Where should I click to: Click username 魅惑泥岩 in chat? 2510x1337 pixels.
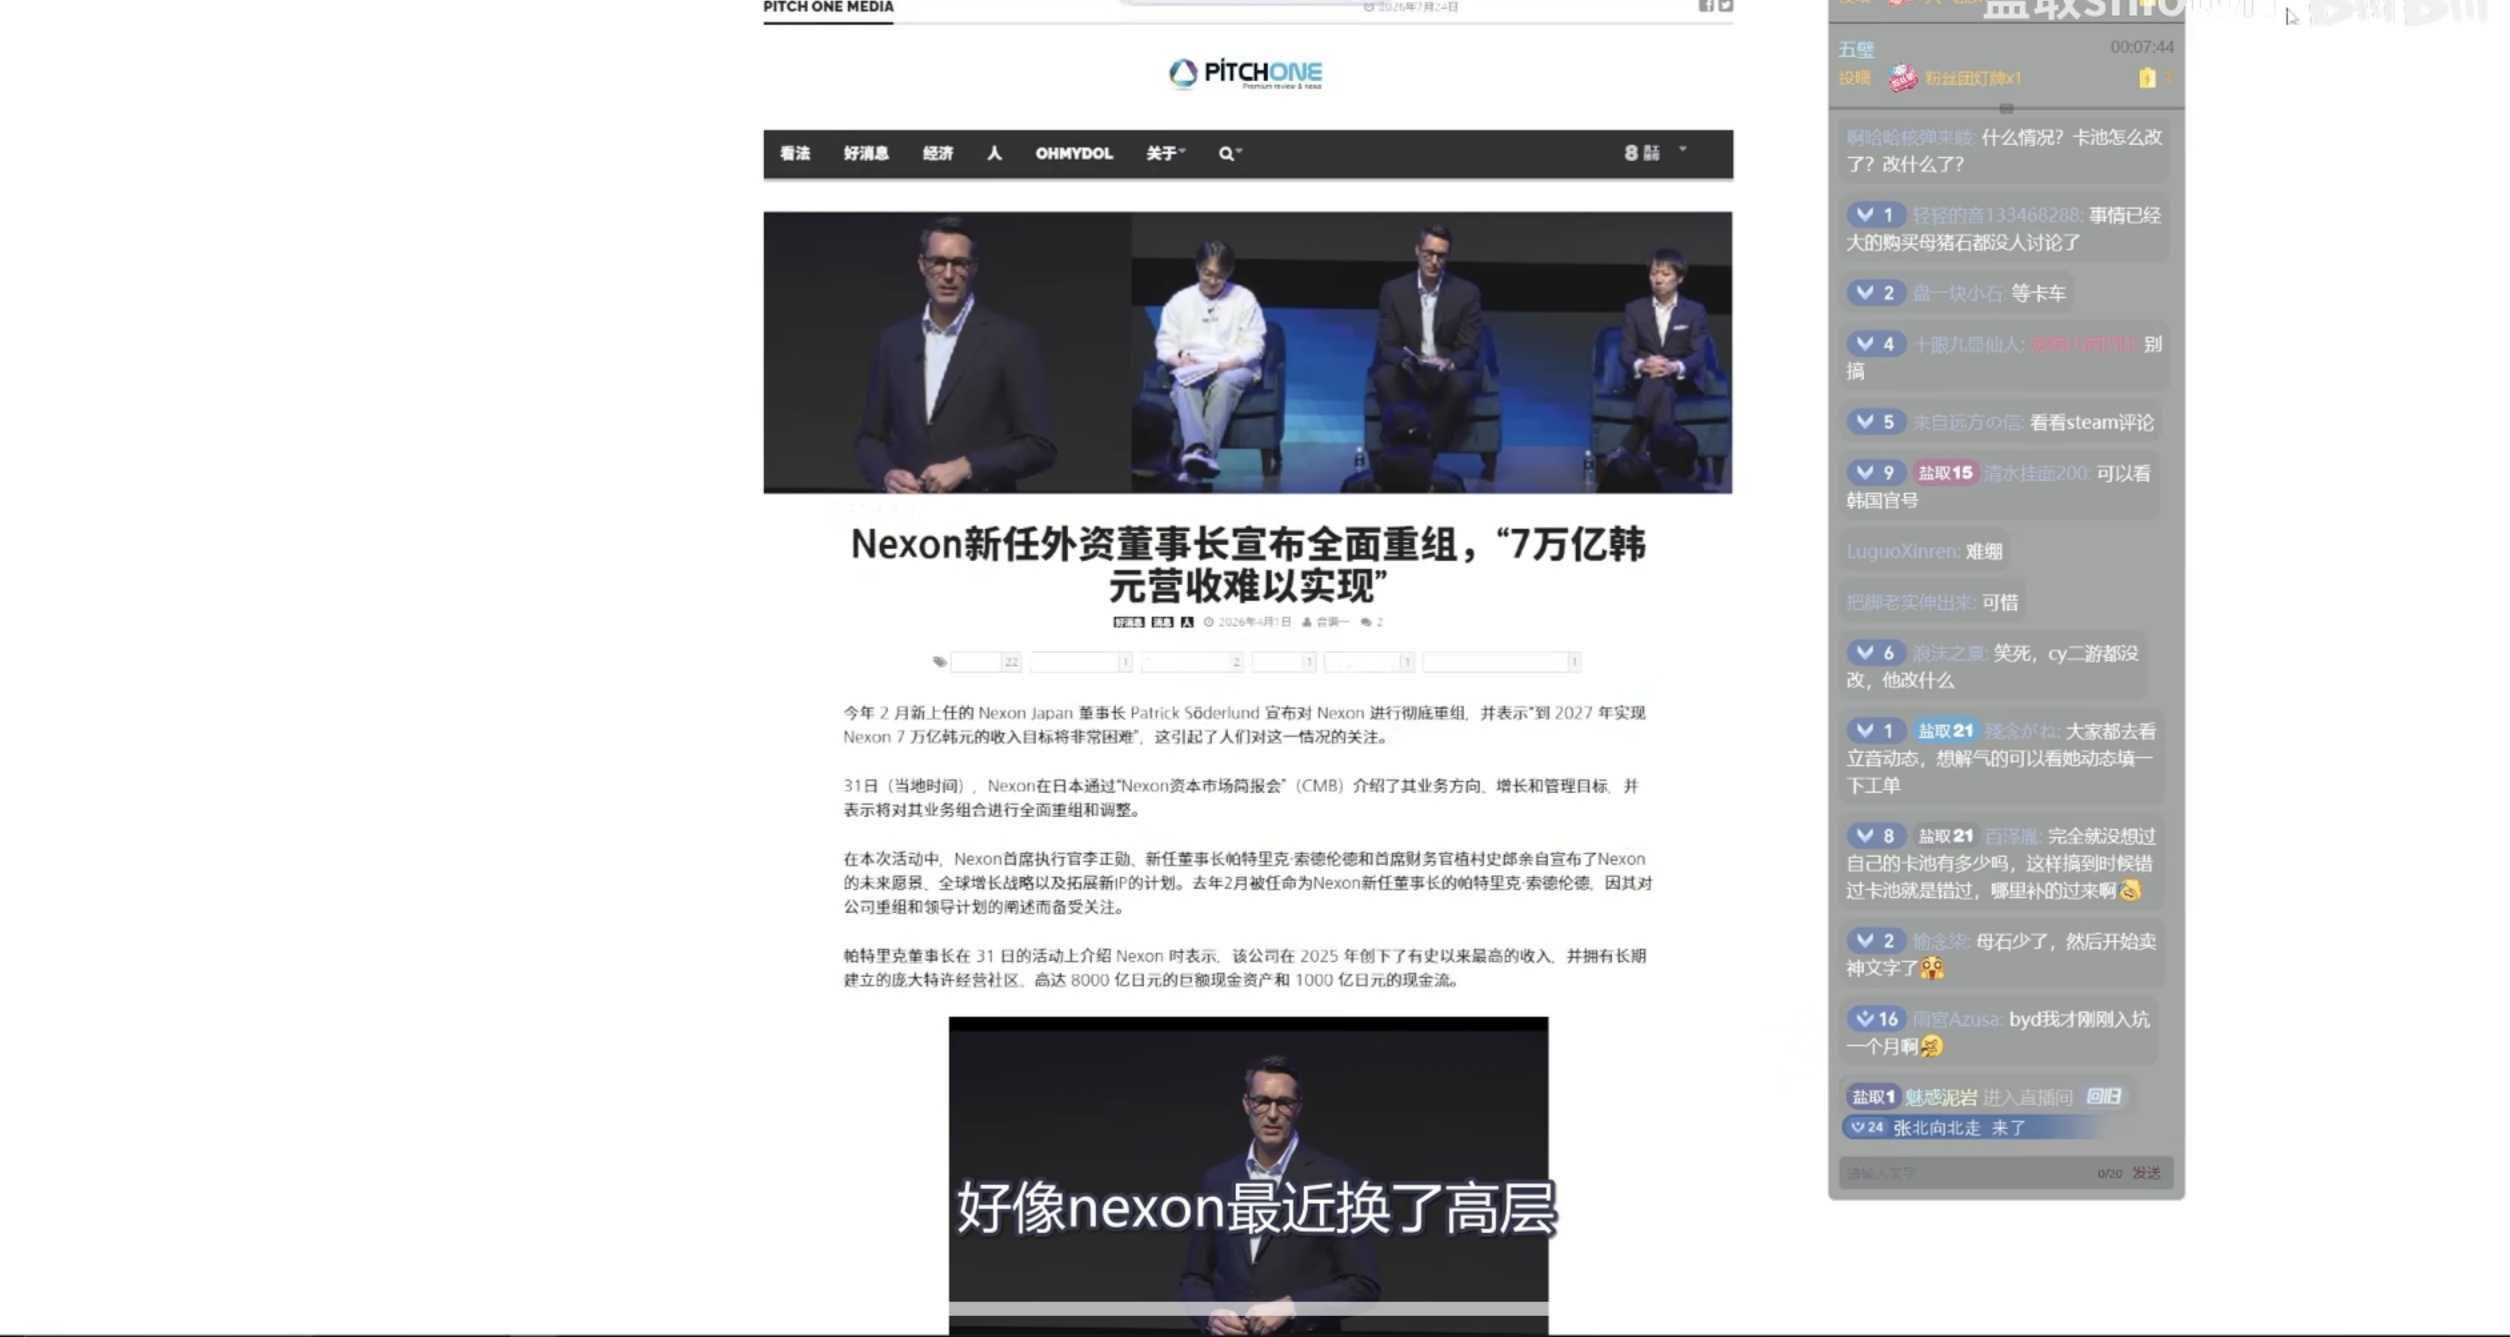tap(1940, 1097)
